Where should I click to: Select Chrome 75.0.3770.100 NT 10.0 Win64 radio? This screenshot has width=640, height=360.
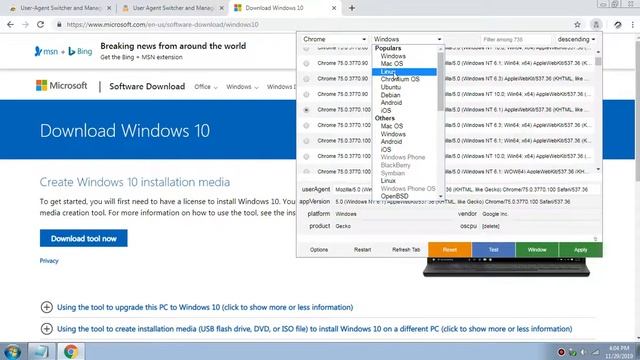(x=306, y=156)
